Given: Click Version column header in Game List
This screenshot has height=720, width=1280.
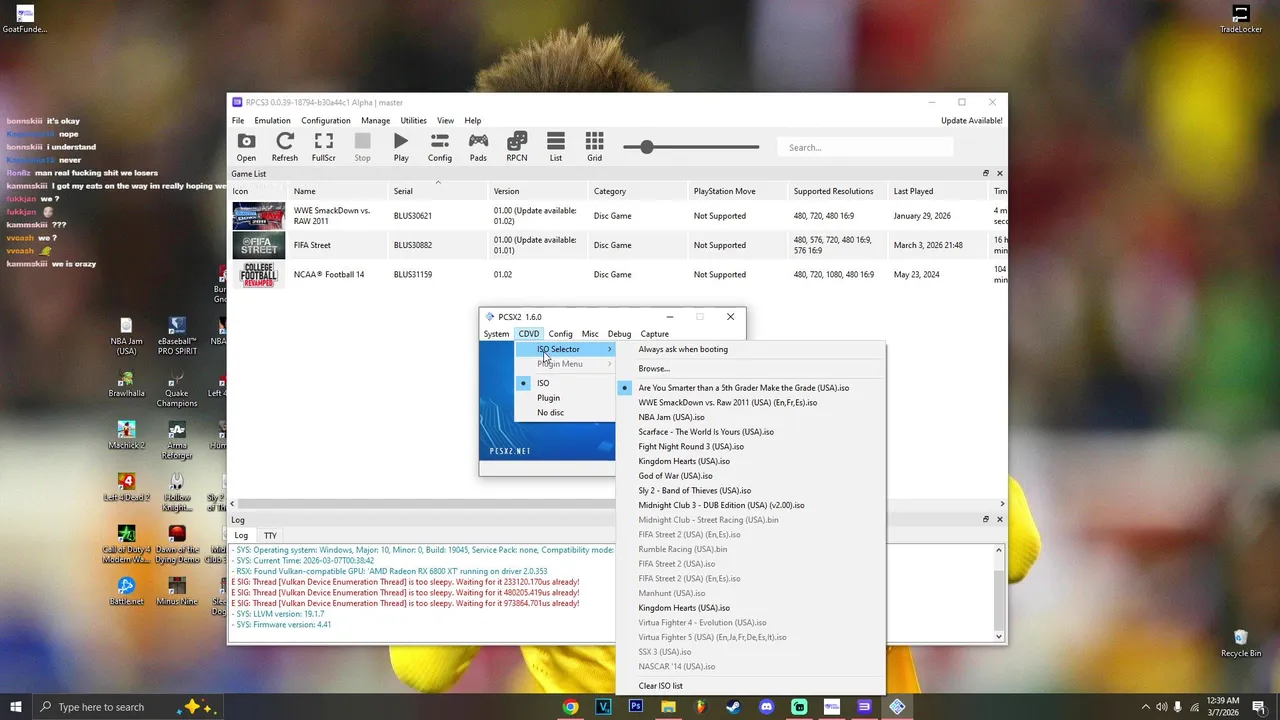Looking at the screenshot, I should (x=538, y=191).
